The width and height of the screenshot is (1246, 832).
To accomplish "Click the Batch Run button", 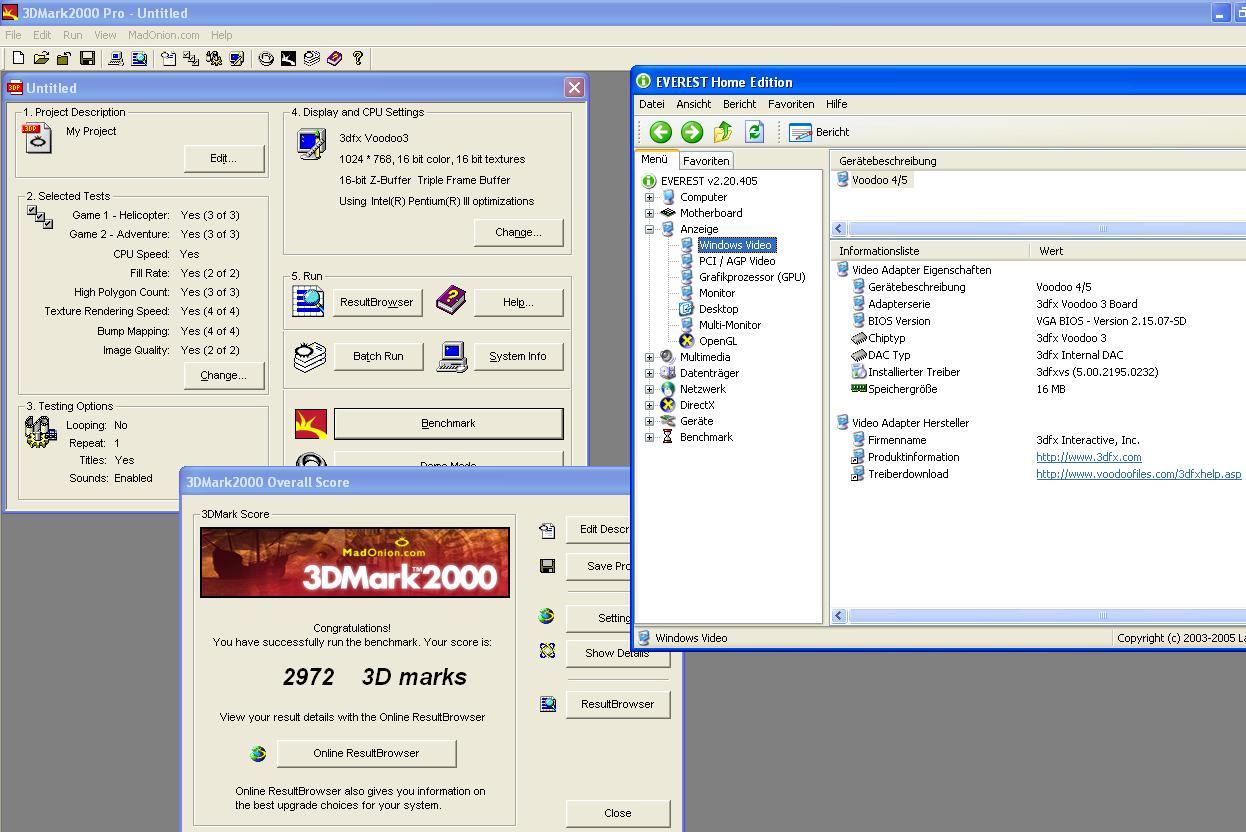I will (378, 356).
